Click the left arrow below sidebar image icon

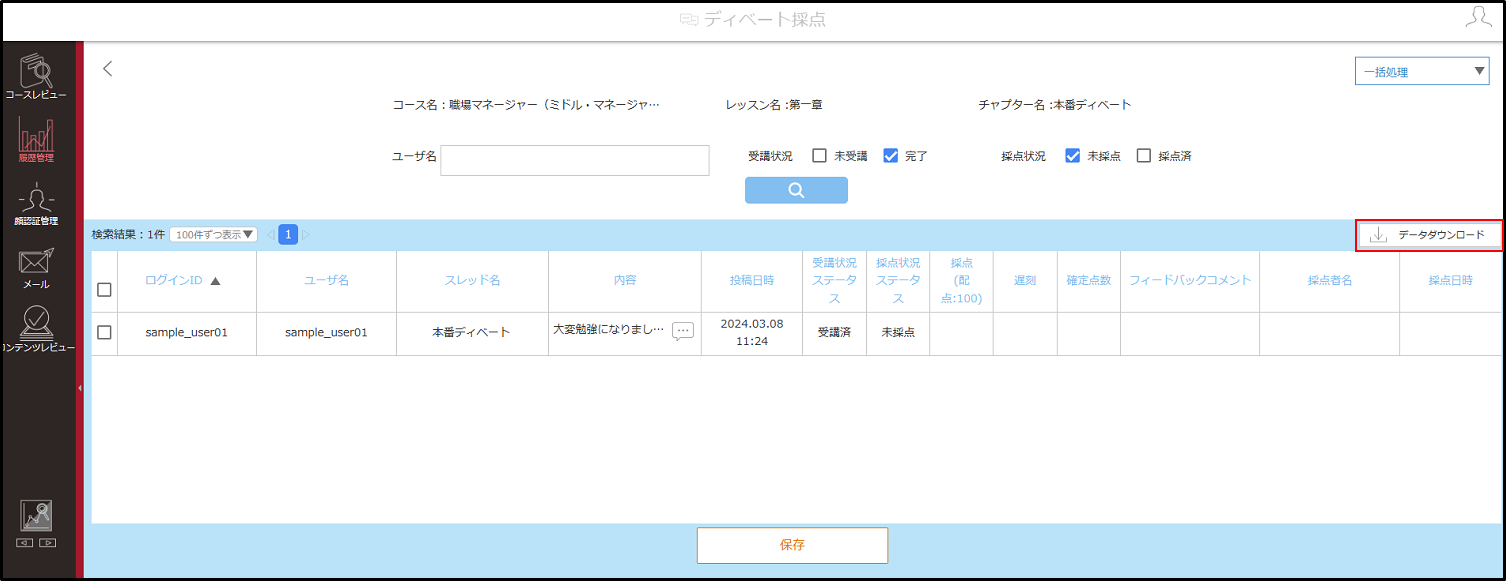(25, 543)
